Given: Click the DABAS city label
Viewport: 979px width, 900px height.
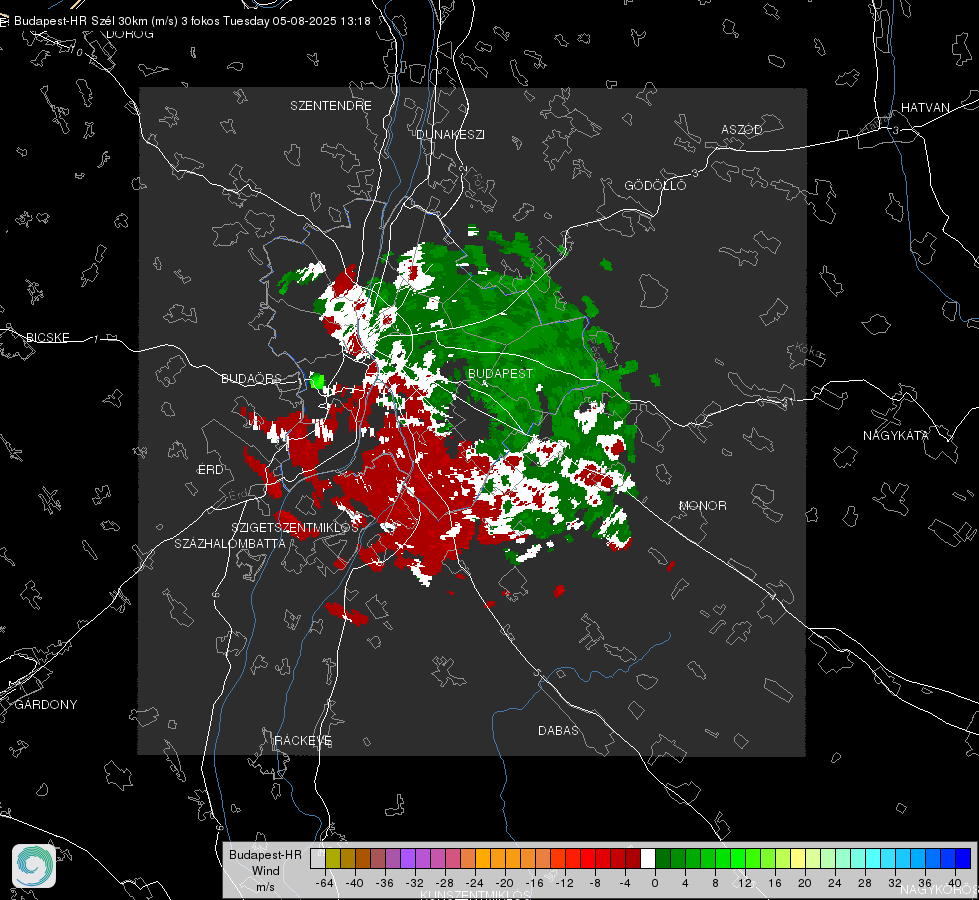Looking at the screenshot, I should [x=558, y=730].
